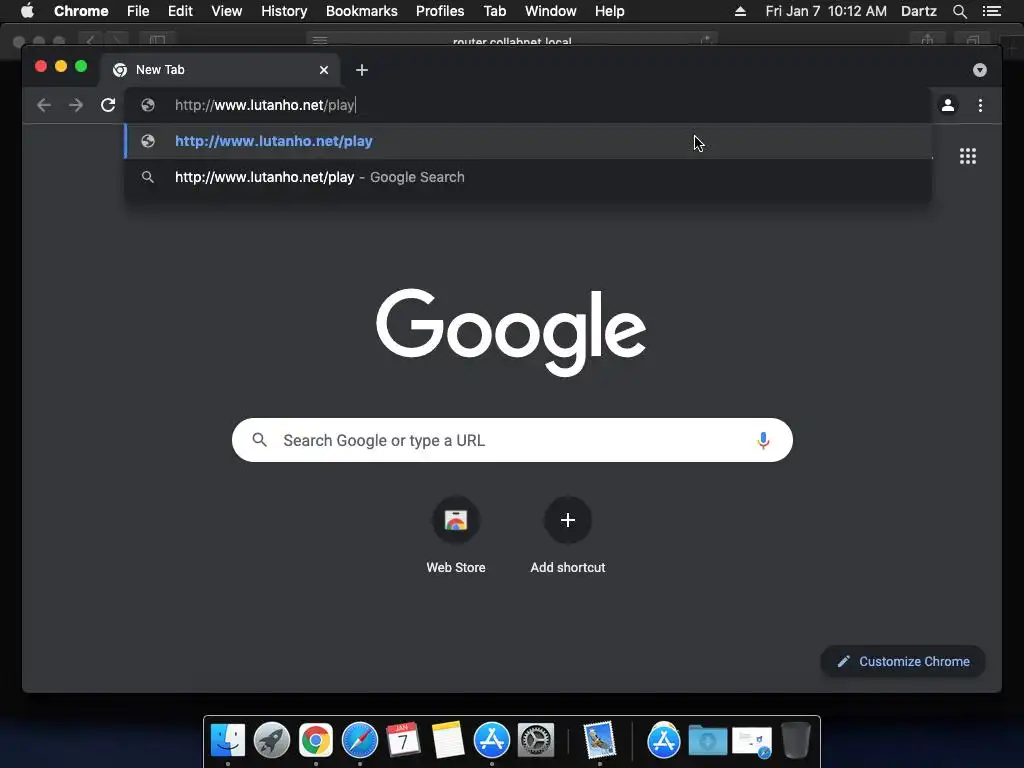
Task: Open the Window menu
Action: pyautogui.click(x=551, y=11)
